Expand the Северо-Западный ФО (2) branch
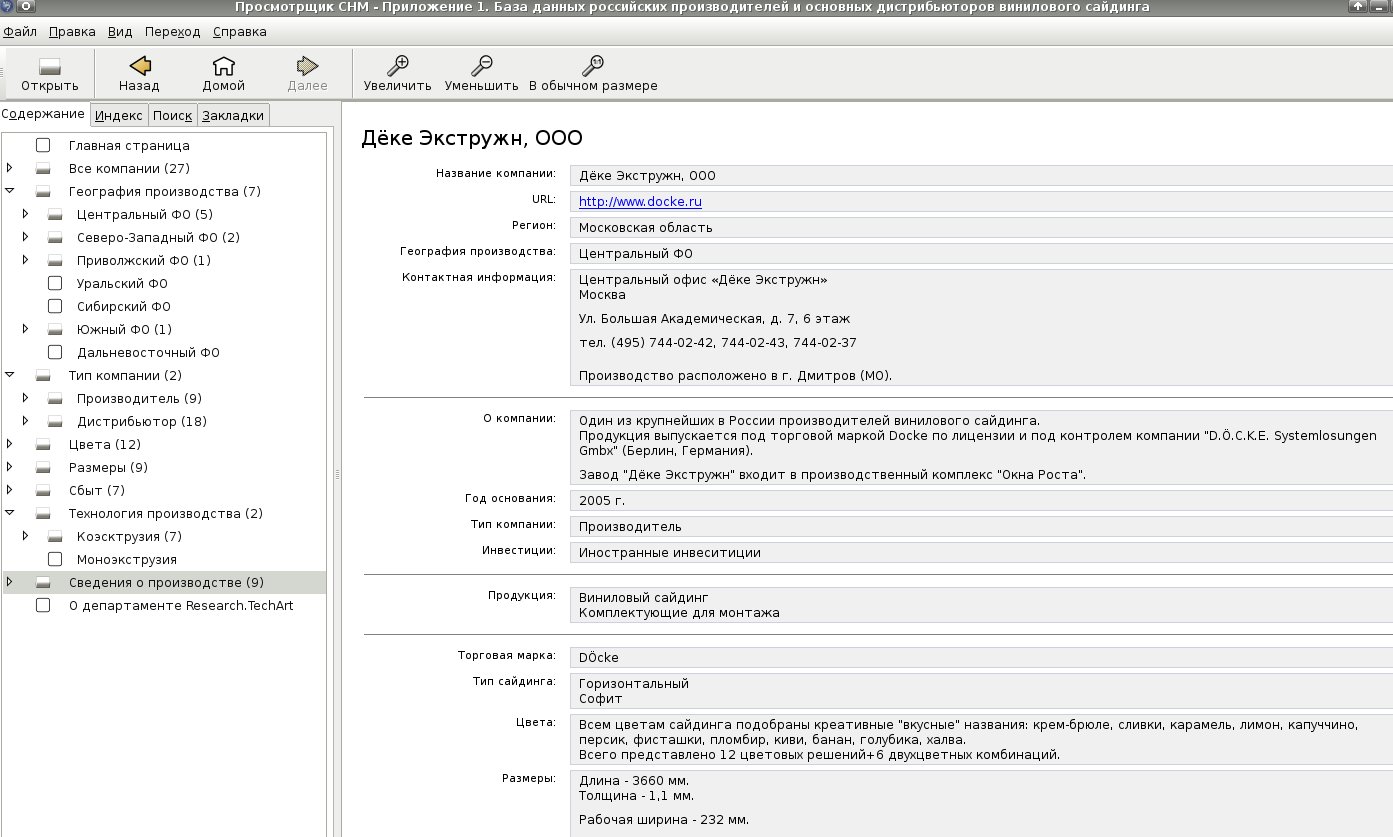The height and width of the screenshot is (837, 1393). pyautogui.click(x=26, y=237)
